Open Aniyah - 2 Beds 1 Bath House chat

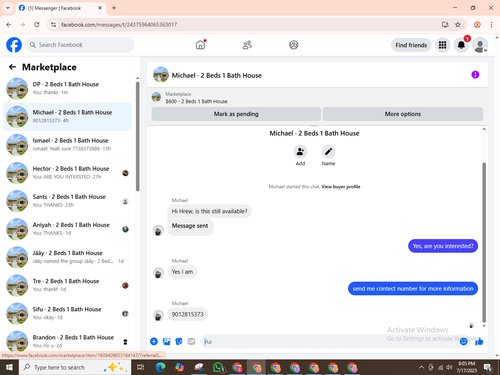point(67,229)
